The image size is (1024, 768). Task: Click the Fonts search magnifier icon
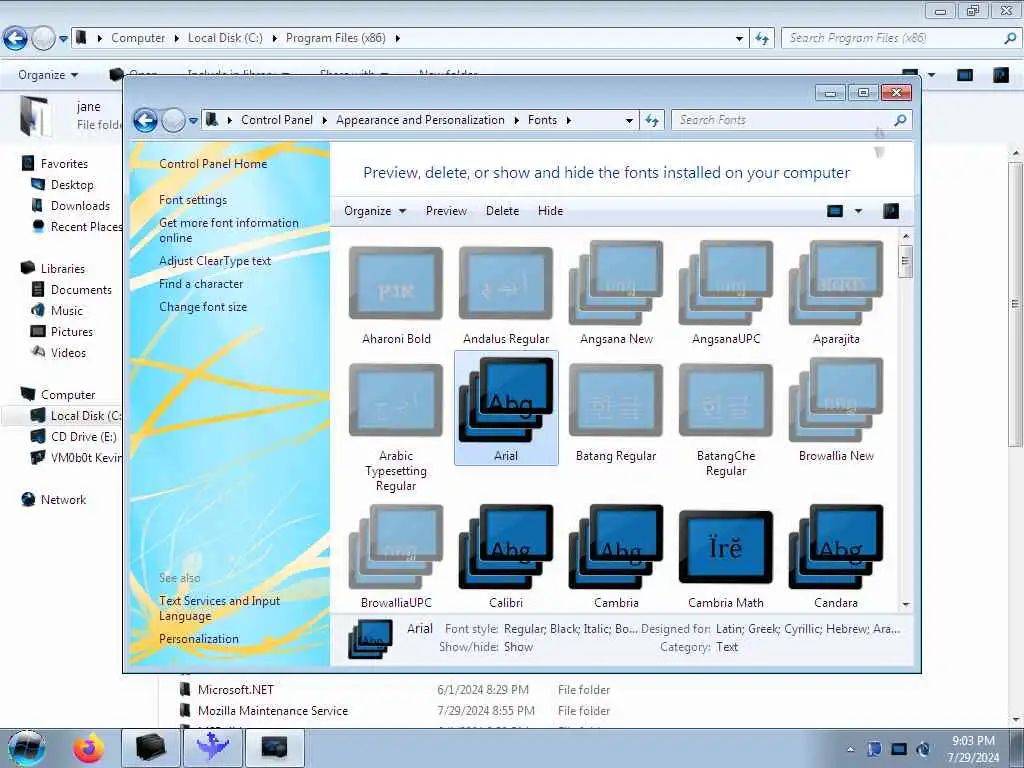point(901,120)
